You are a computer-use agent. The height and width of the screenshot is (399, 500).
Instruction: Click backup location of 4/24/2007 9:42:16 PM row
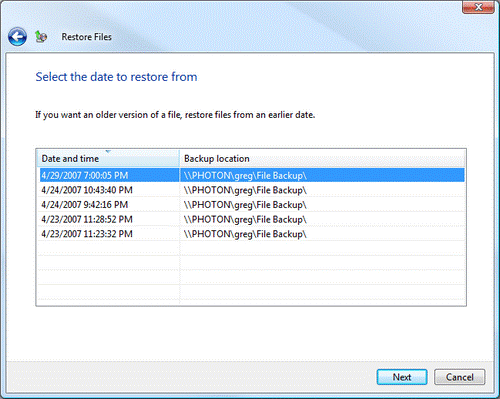pyautogui.click(x=245, y=205)
